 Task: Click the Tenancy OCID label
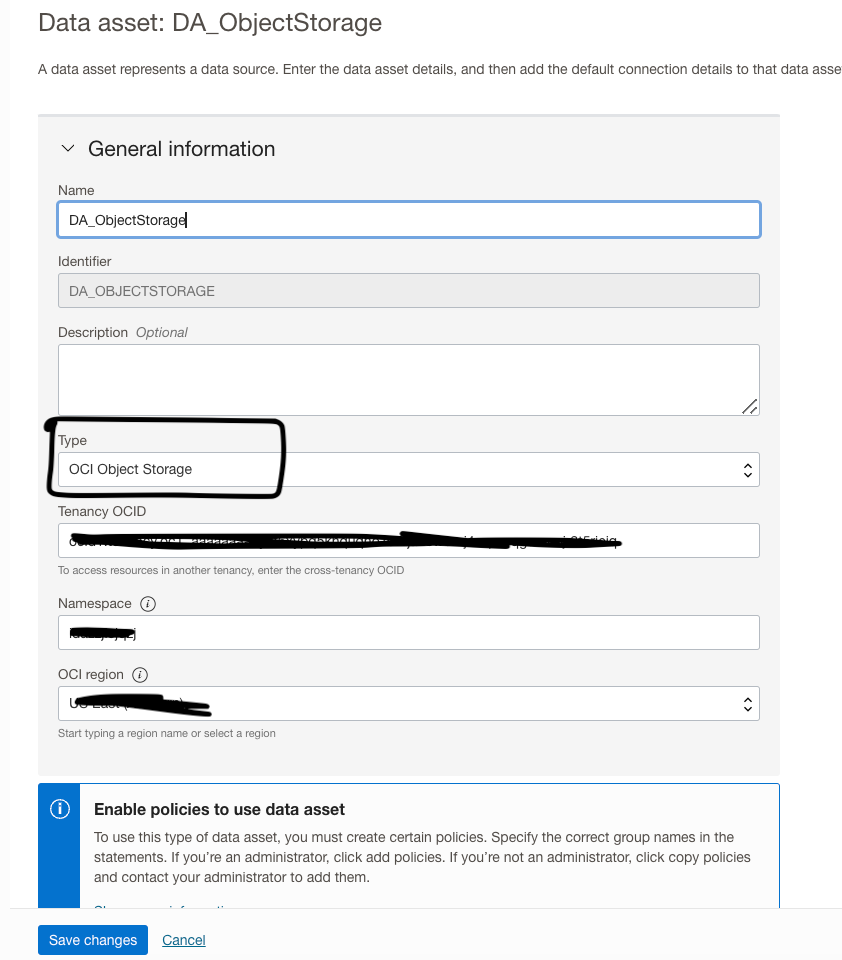pos(102,511)
